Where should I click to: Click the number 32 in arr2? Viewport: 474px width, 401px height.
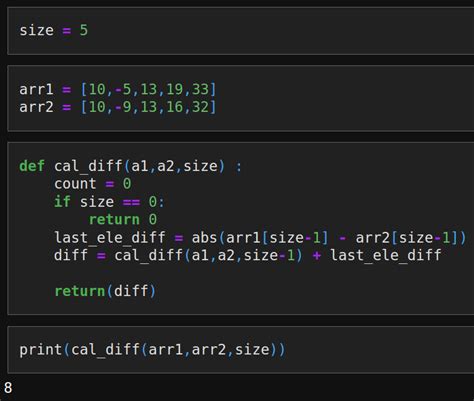(x=200, y=107)
